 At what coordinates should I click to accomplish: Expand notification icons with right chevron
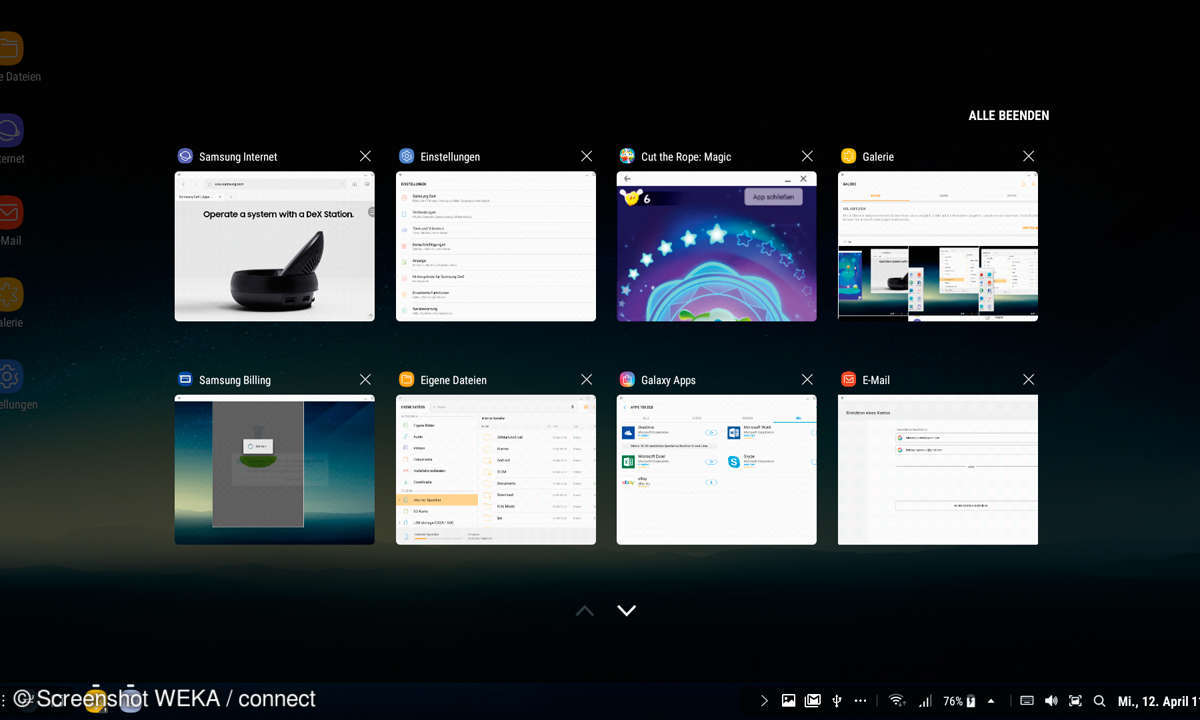pos(765,701)
